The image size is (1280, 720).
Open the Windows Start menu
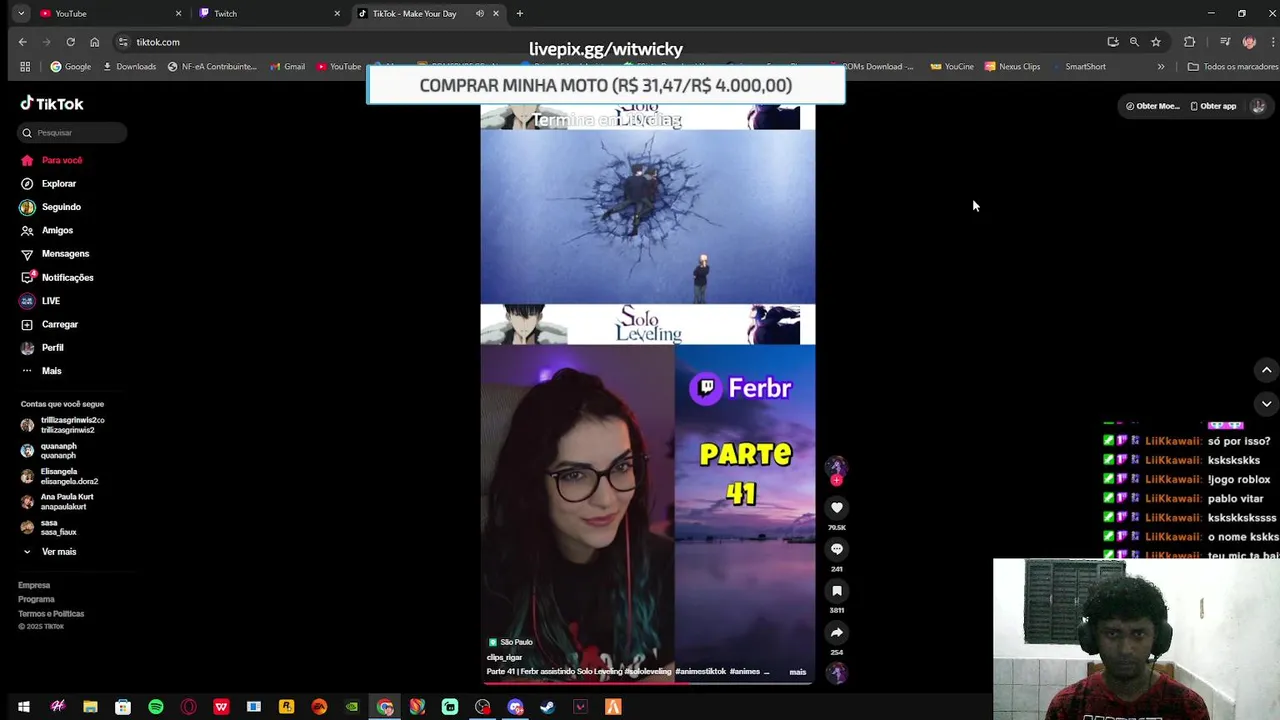pyautogui.click(x=23, y=707)
